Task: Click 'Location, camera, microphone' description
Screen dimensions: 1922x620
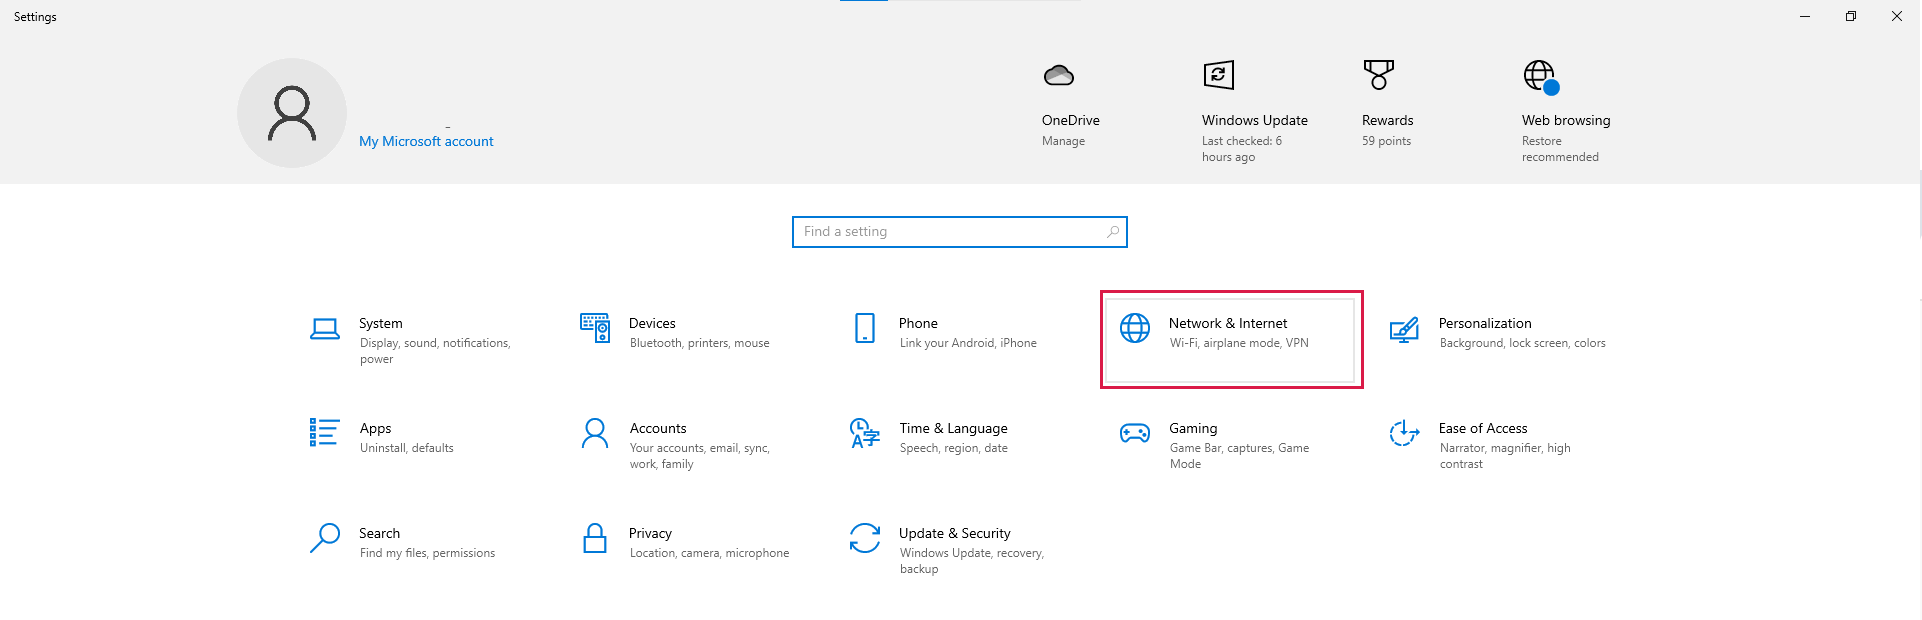Action: (709, 553)
